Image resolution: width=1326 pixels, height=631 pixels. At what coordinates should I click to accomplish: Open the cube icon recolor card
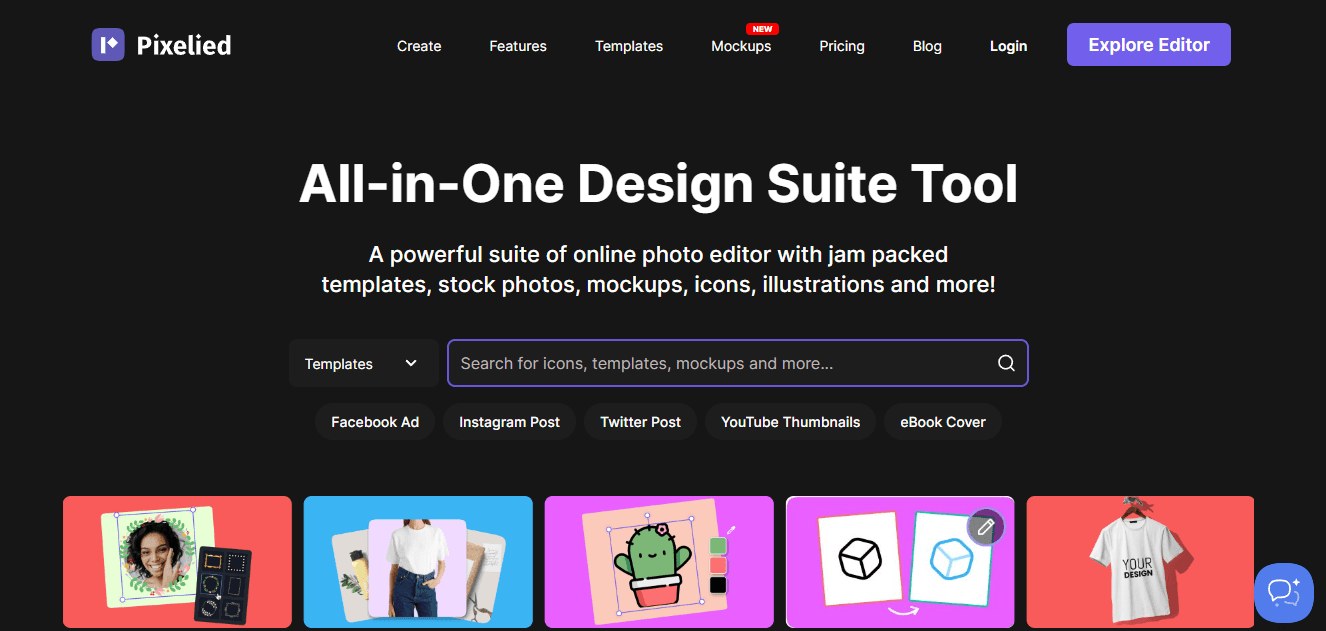(900, 562)
